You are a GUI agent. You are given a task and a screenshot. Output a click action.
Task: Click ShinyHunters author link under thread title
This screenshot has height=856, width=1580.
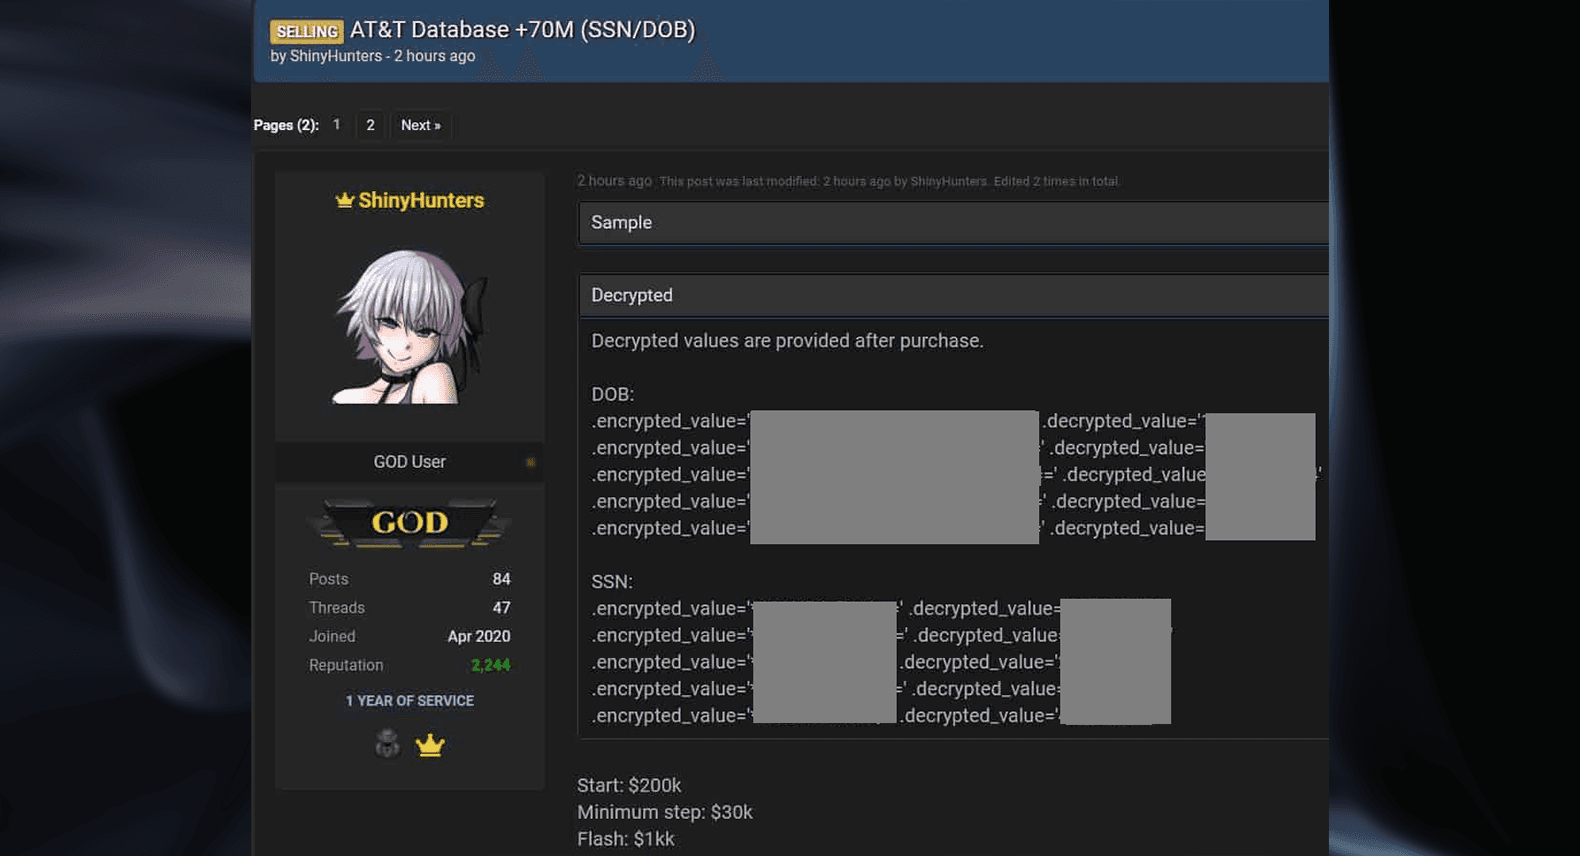(x=336, y=56)
